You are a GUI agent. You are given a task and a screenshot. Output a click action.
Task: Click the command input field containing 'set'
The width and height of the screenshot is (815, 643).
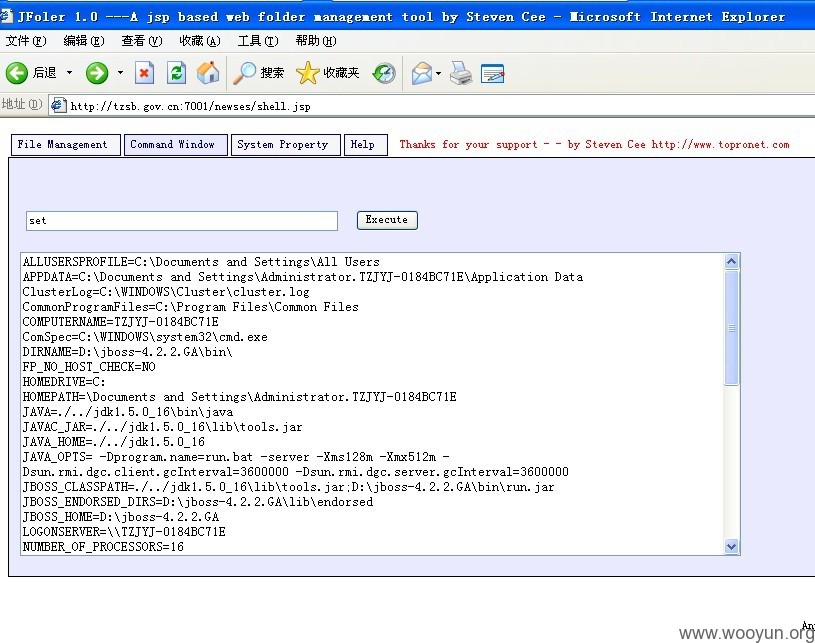tap(182, 220)
